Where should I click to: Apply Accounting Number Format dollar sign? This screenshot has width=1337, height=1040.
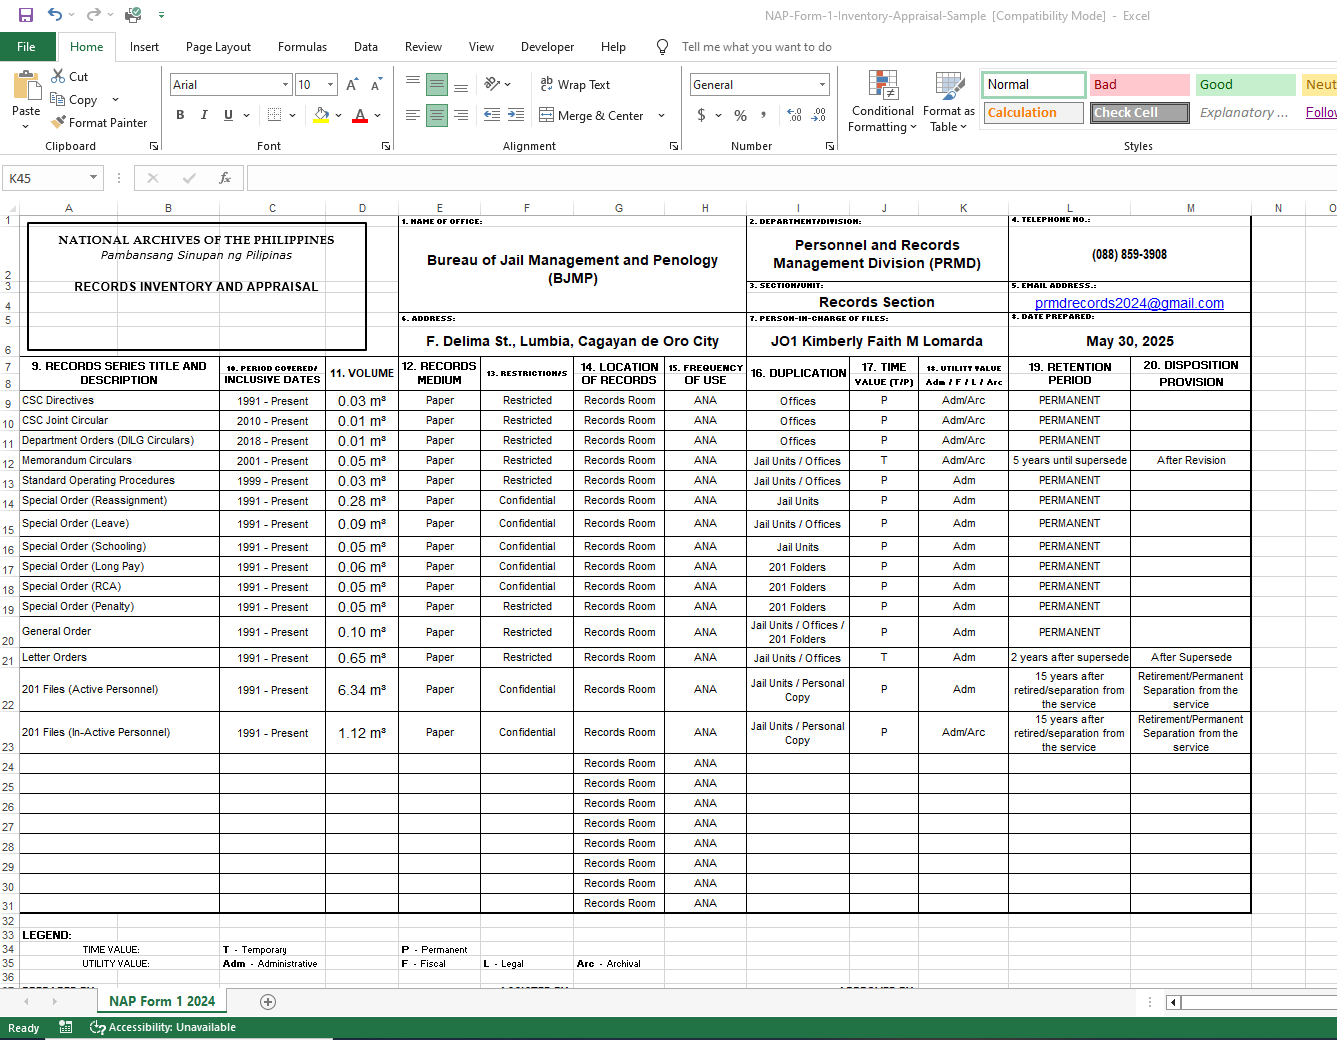pyautogui.click(x=702, y=115)
